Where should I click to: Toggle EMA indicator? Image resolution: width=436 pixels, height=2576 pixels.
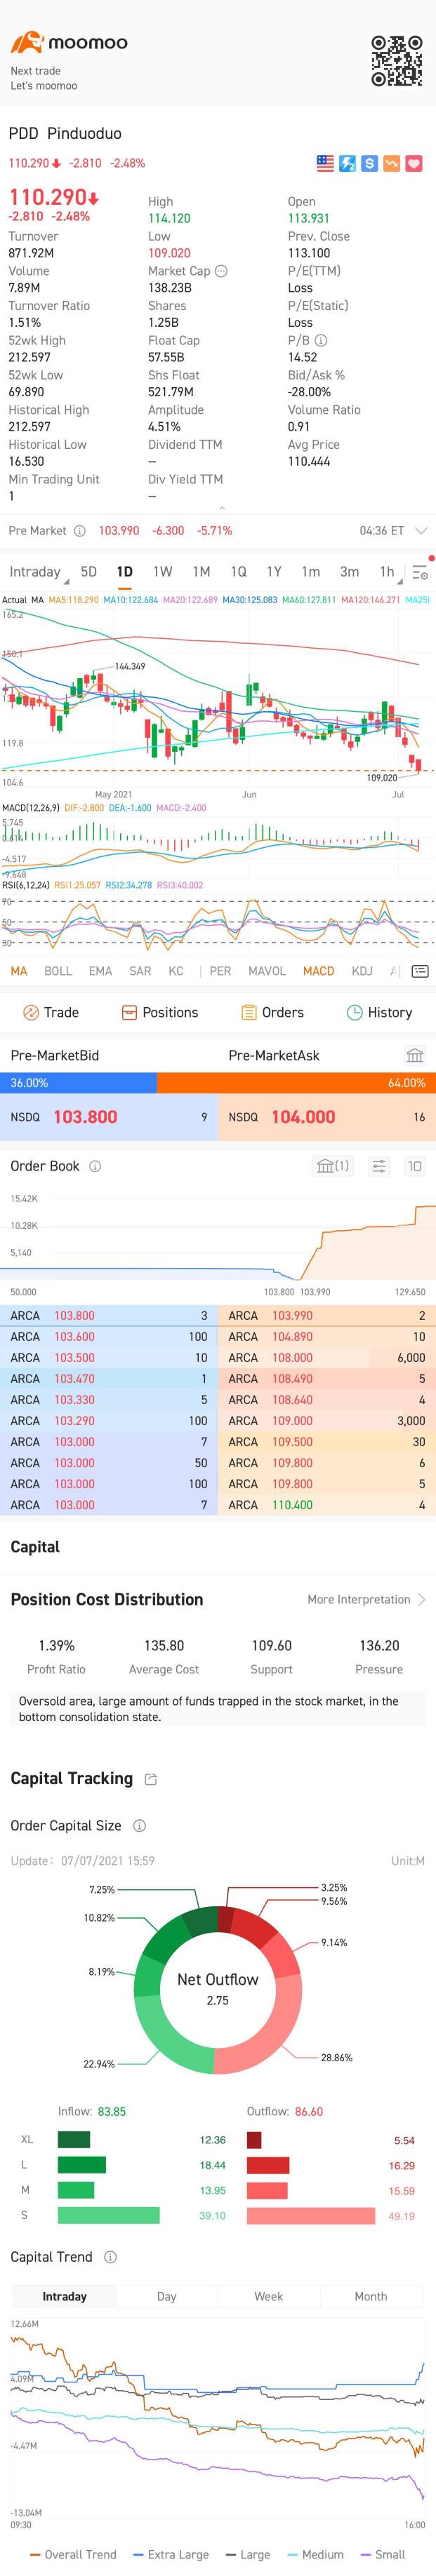100,971
